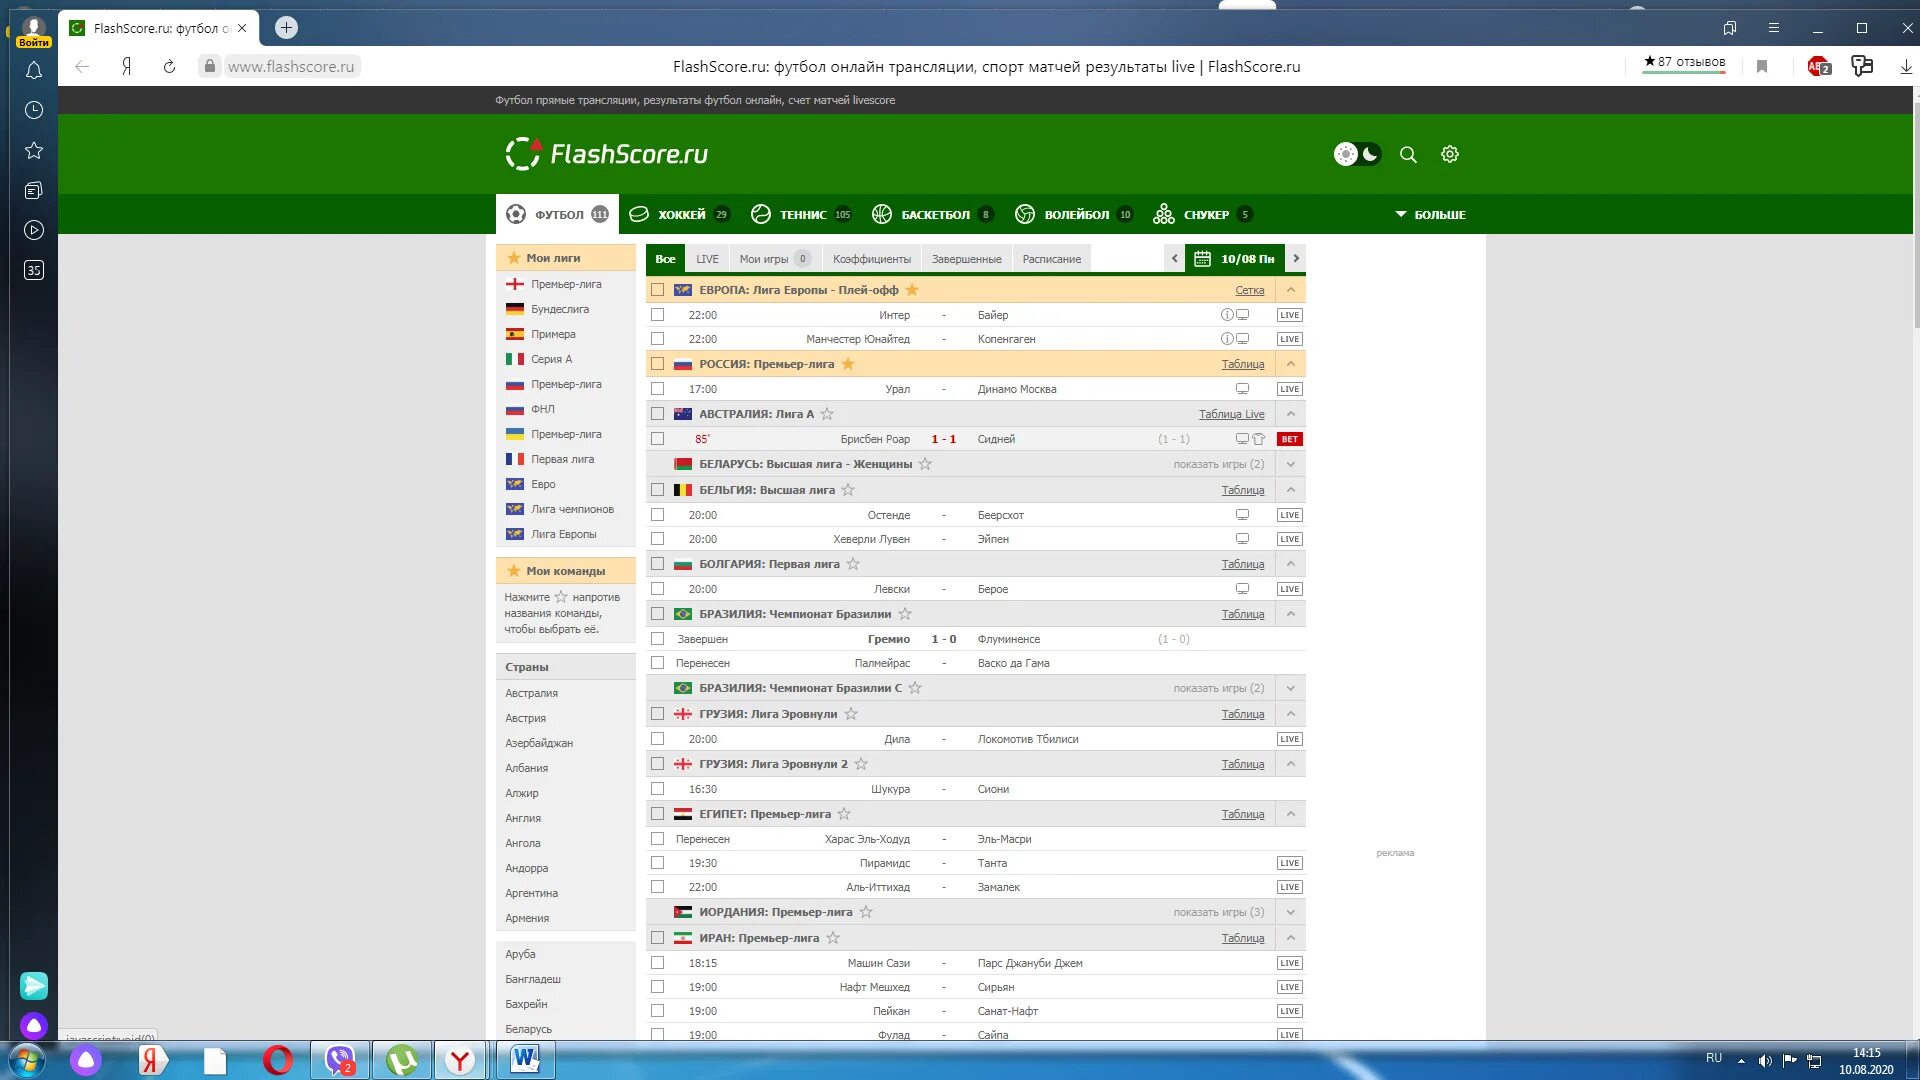This screenshot has height=1080, width=1920.
Task: Switch to the Завершенные tab
Action: click(966, 259)
